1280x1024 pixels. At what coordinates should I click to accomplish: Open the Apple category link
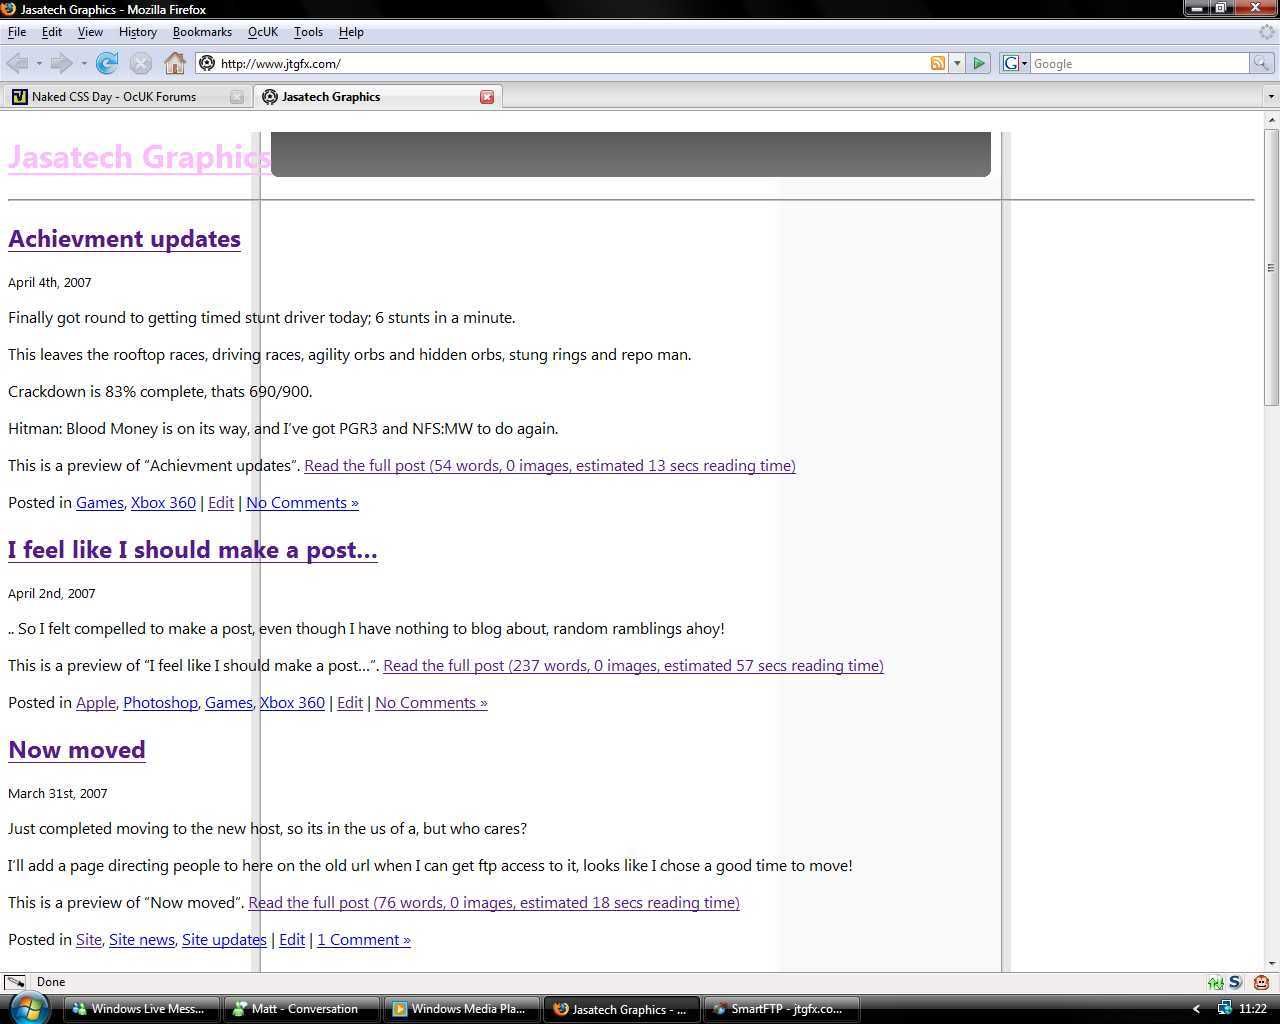click(96, 702)
